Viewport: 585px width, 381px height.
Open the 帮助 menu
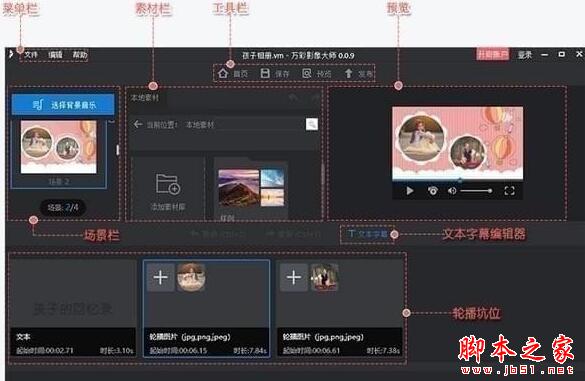(79, 55)
